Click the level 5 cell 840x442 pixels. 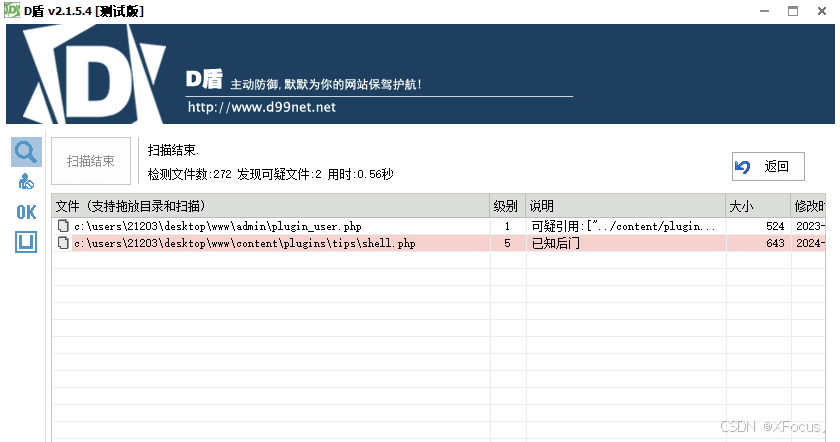pos(507,243)
